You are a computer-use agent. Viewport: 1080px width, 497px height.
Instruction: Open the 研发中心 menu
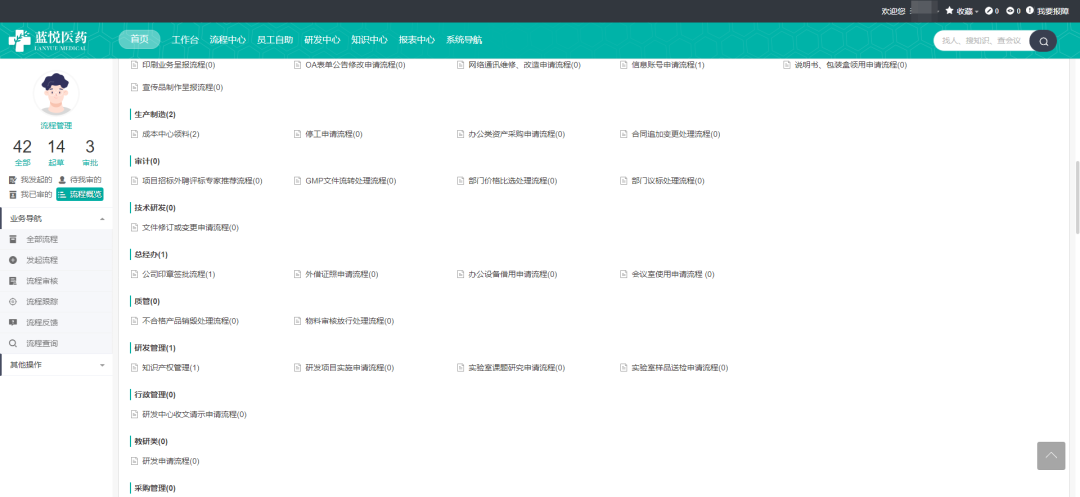[x=322, y=40]
